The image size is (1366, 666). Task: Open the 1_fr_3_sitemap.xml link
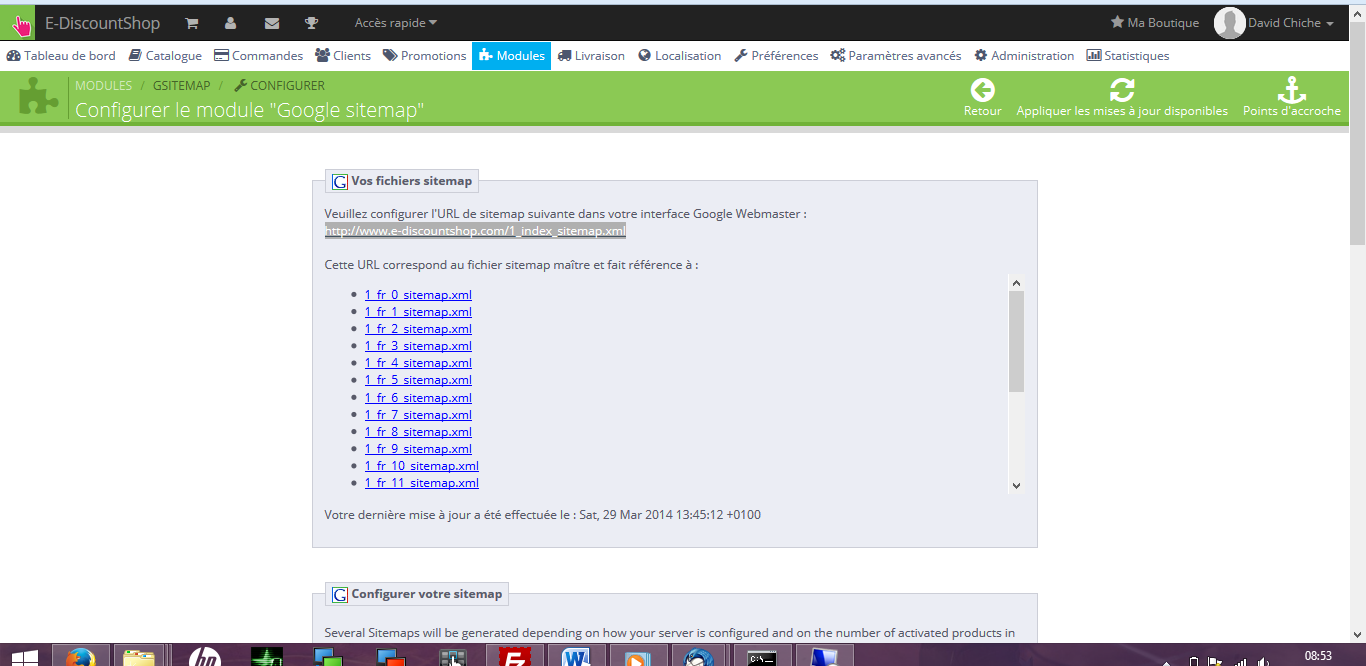(418, 346)
